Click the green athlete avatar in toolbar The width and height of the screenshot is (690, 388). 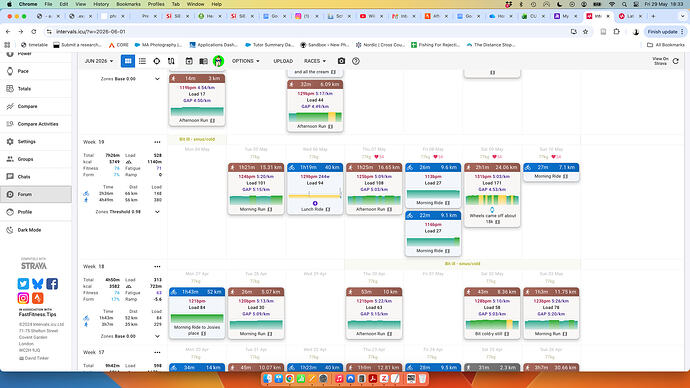point(218,61)
